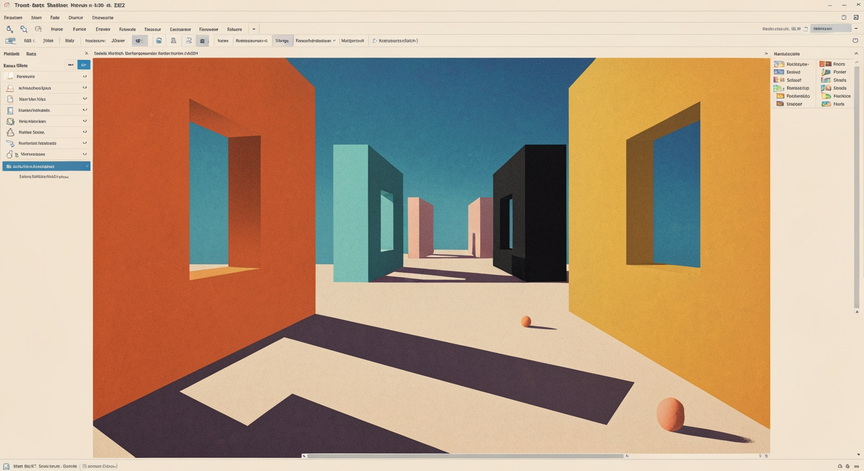Toggle the highlighted Sibrigs button

click(x=282, y=41)
